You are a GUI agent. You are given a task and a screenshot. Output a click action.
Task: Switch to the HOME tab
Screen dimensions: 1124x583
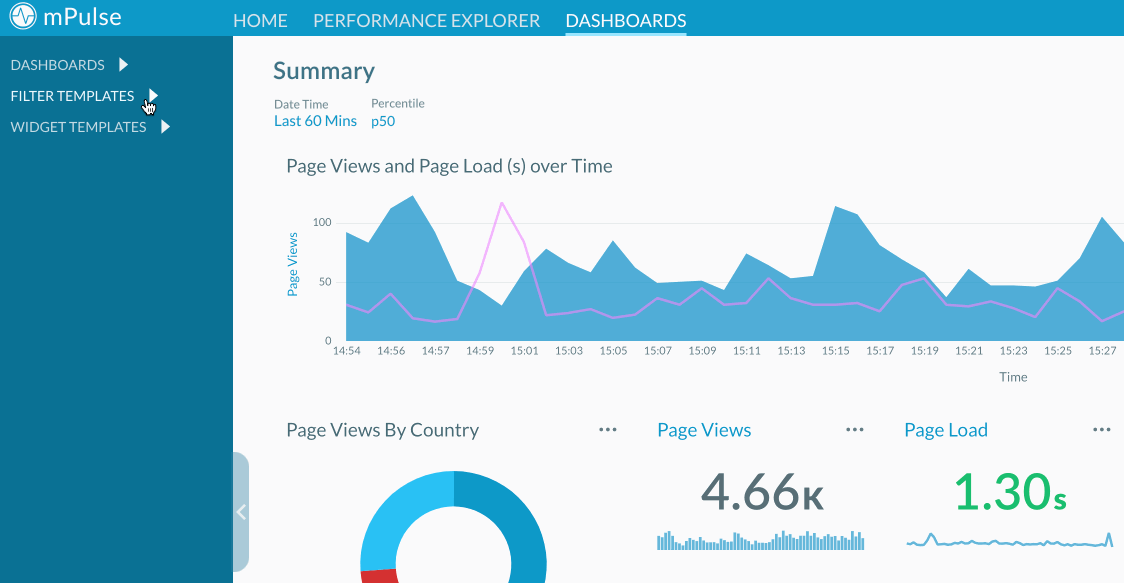tap(260, 20)
